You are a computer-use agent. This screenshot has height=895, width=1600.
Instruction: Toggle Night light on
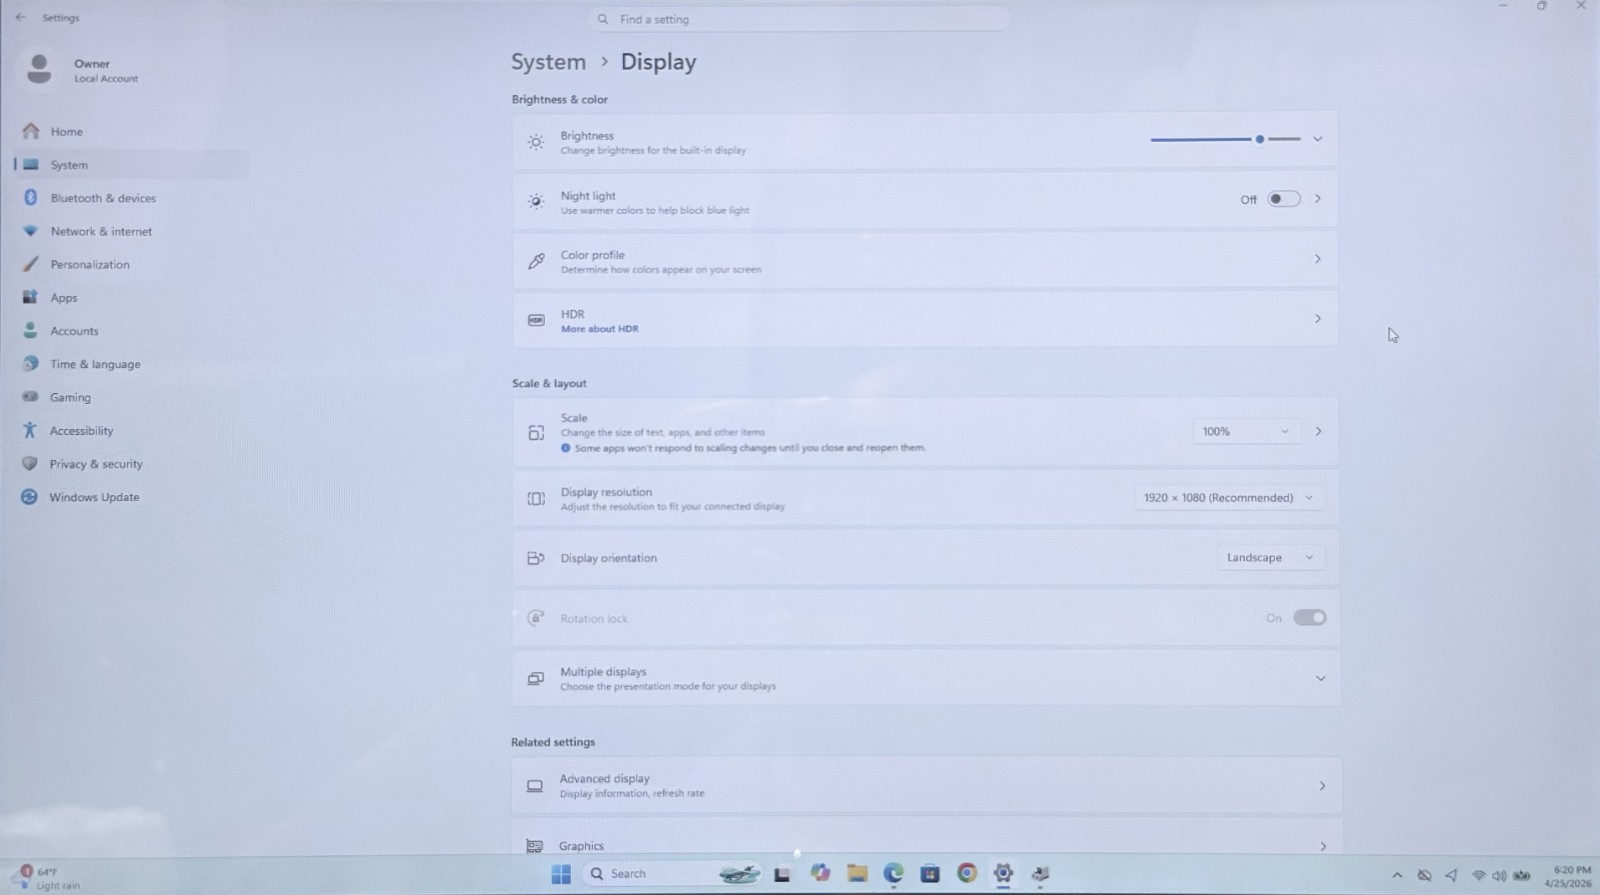tap(1284, 199)
